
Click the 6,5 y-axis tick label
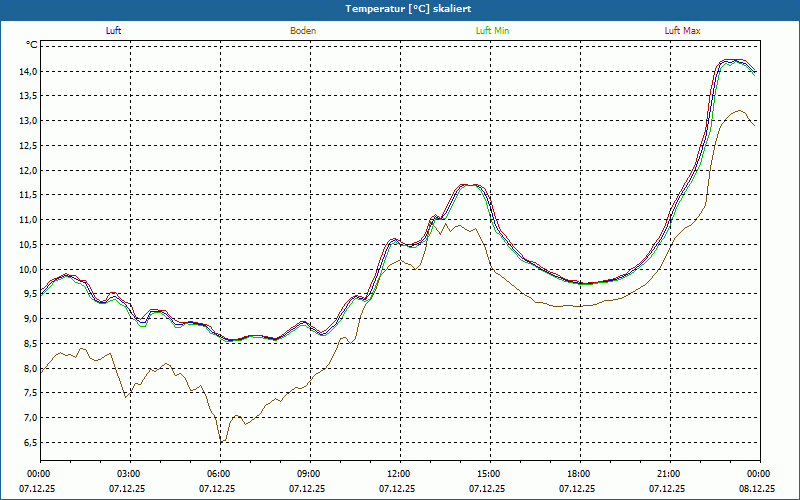(29, 443)
